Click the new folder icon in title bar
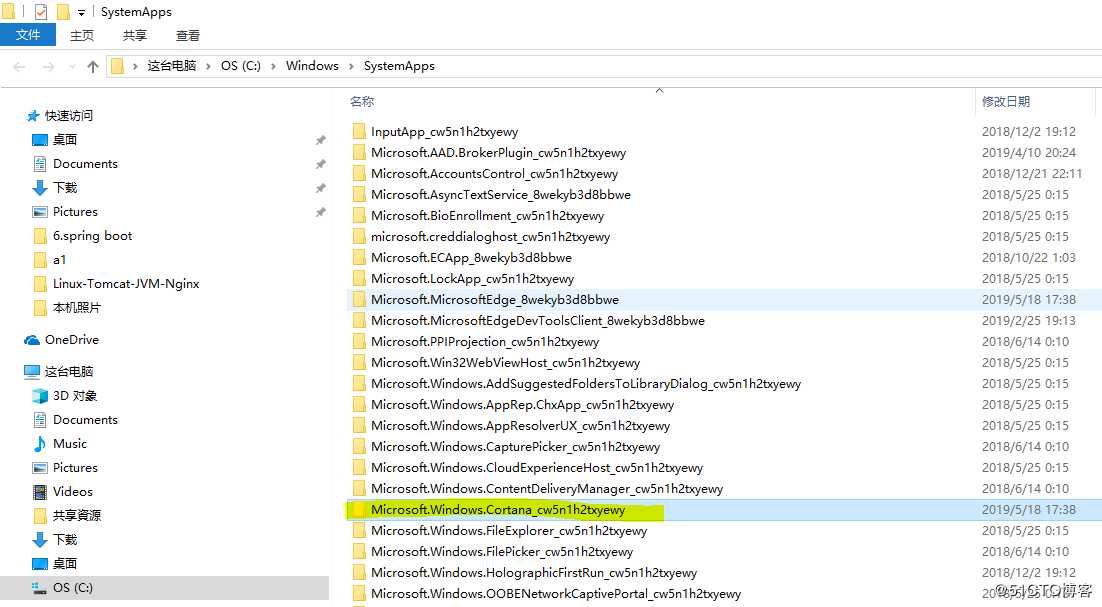The height and width of the screenshot is (607, 1102). coord(63,11)
